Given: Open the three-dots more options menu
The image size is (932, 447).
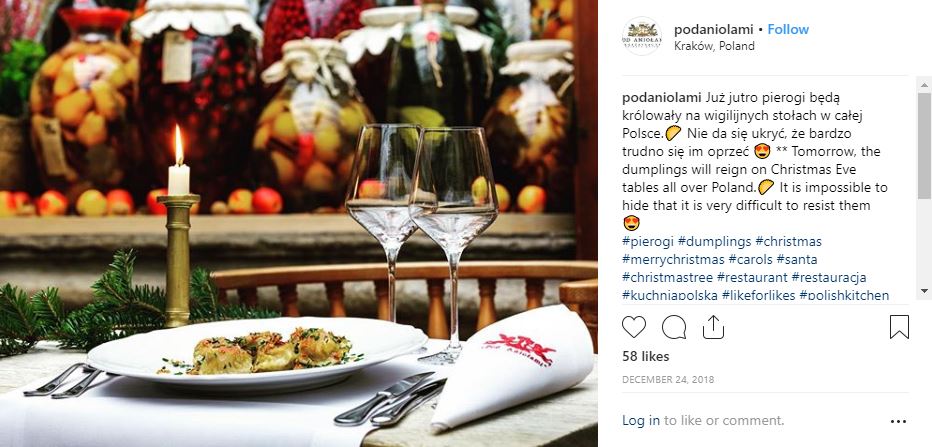Looking at the screenshot, I should [898, 421].
